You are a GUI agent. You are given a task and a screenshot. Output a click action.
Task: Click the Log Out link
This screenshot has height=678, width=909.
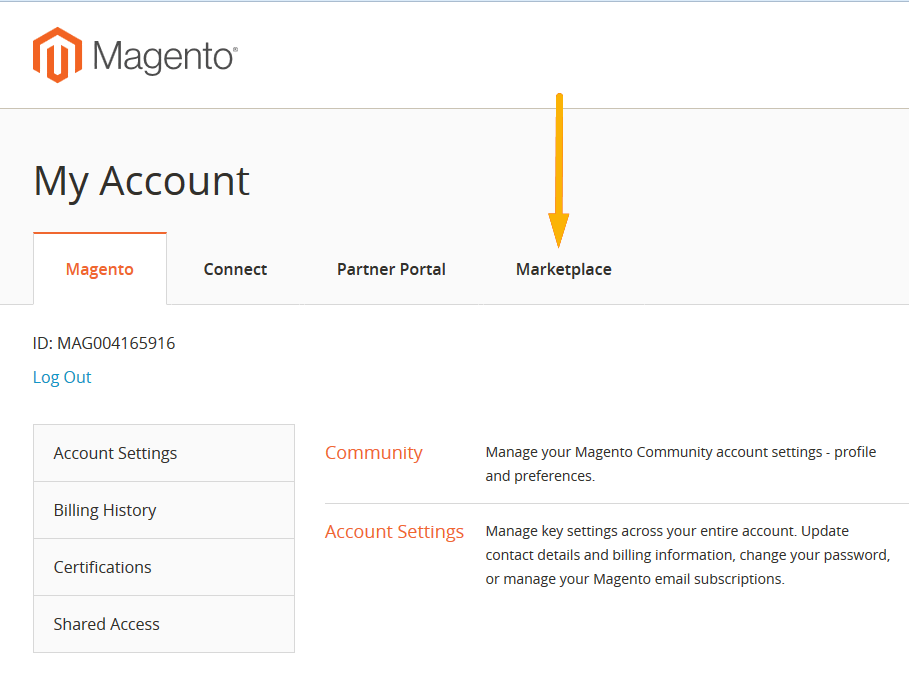(62, 377)
